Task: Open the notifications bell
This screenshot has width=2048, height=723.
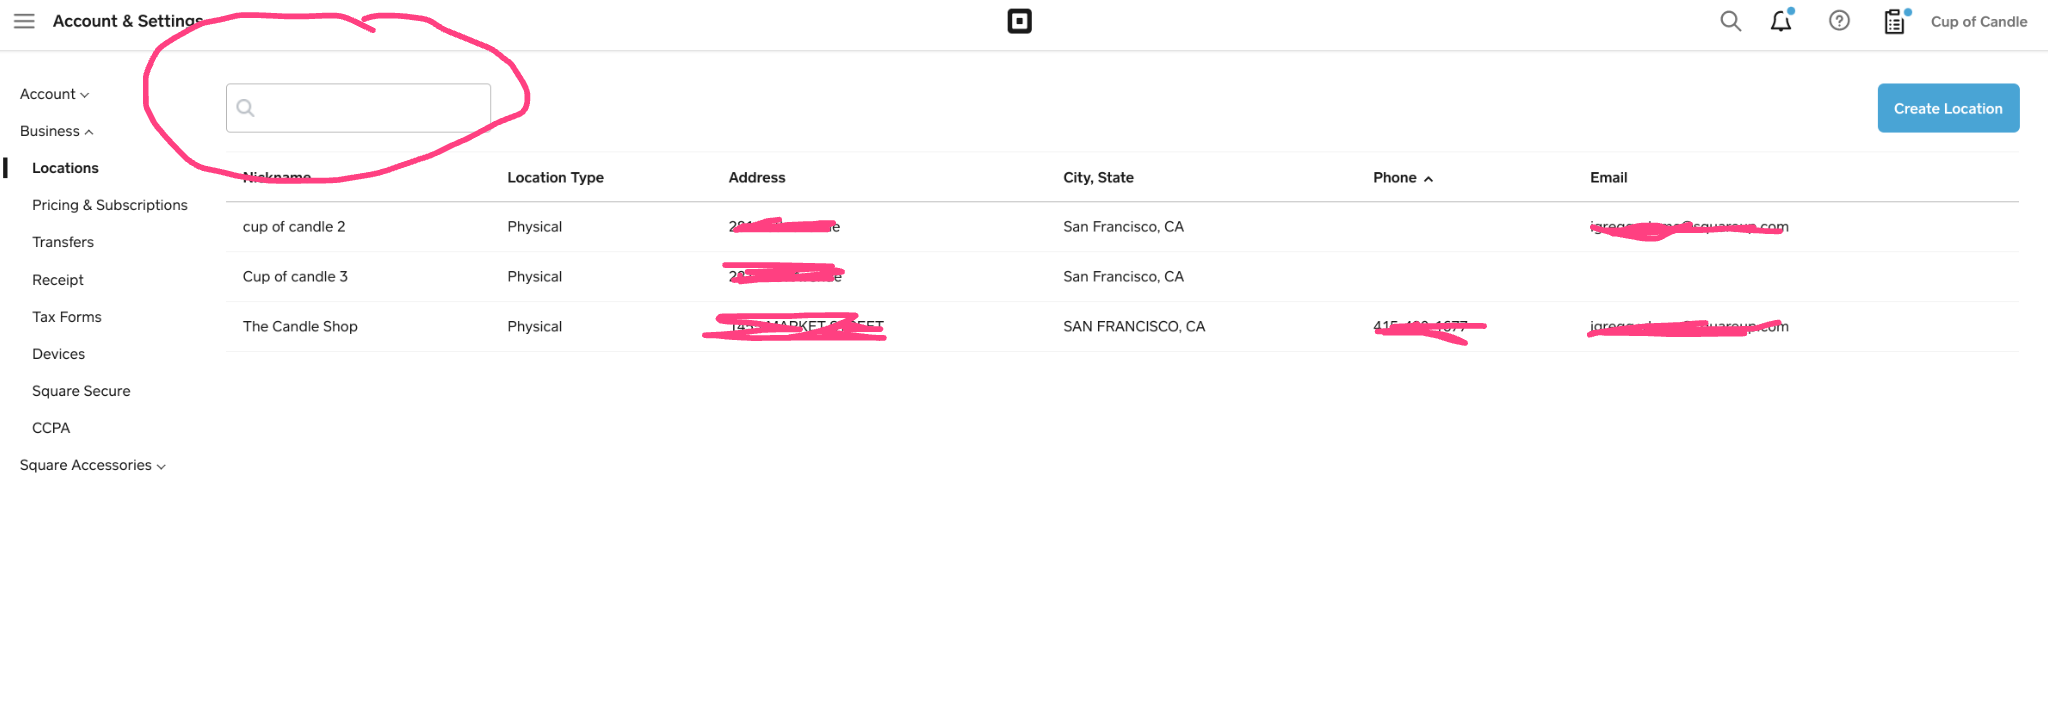Action: coord(1782,20)
